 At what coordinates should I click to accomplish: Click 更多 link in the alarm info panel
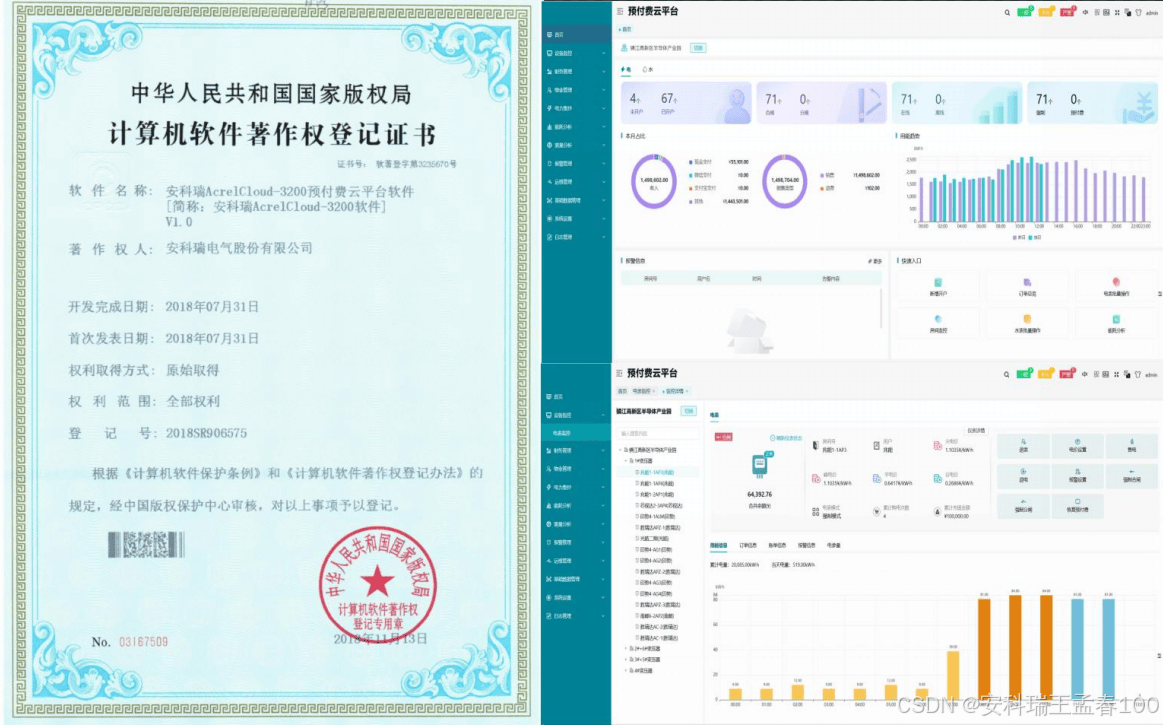point(875,261)
